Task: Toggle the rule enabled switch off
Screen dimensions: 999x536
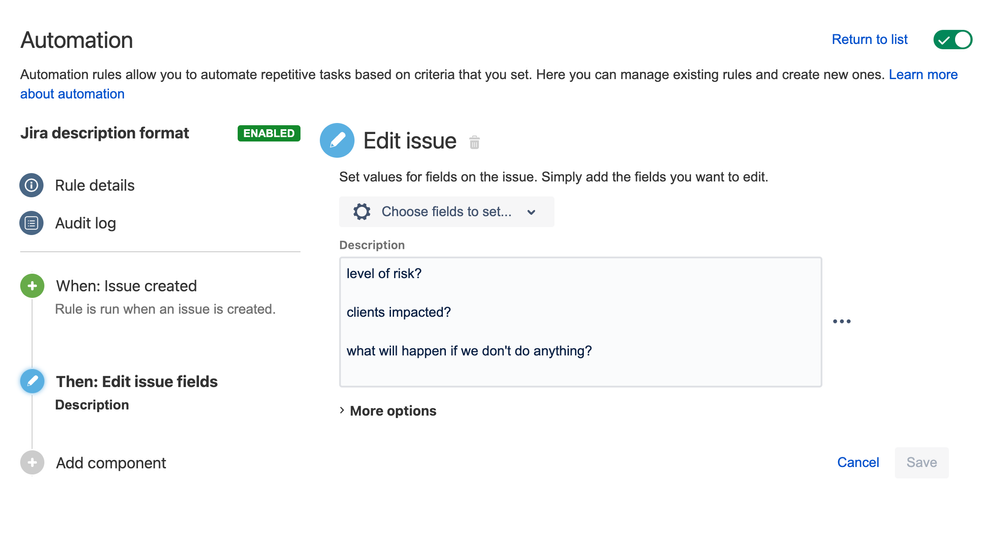Action: pyautogui.click(x=952, y=40)
